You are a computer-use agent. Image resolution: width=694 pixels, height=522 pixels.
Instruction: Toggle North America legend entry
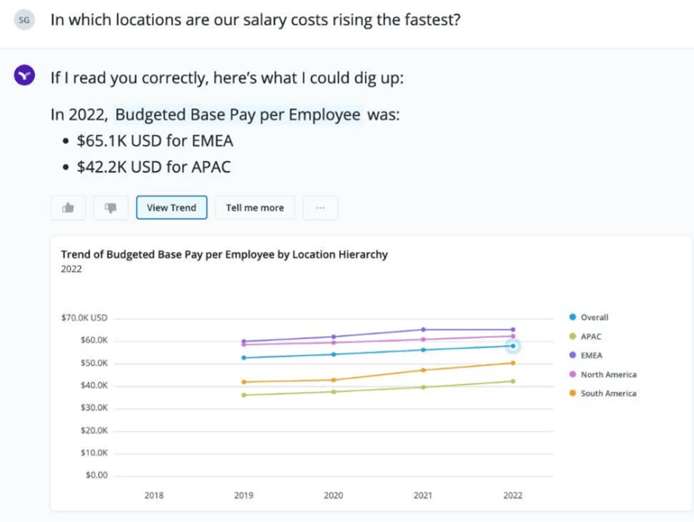603,375
